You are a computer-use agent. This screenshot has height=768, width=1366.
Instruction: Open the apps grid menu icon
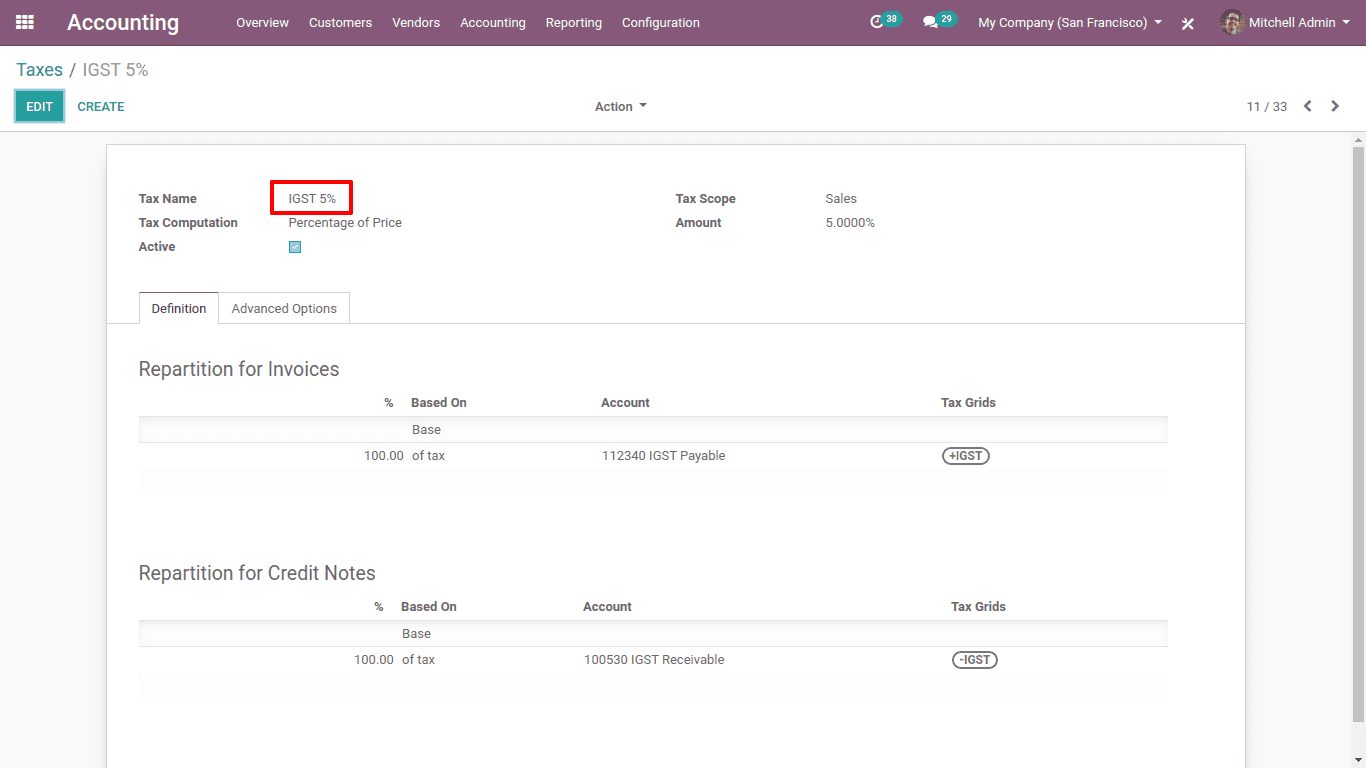click(25, 22)
